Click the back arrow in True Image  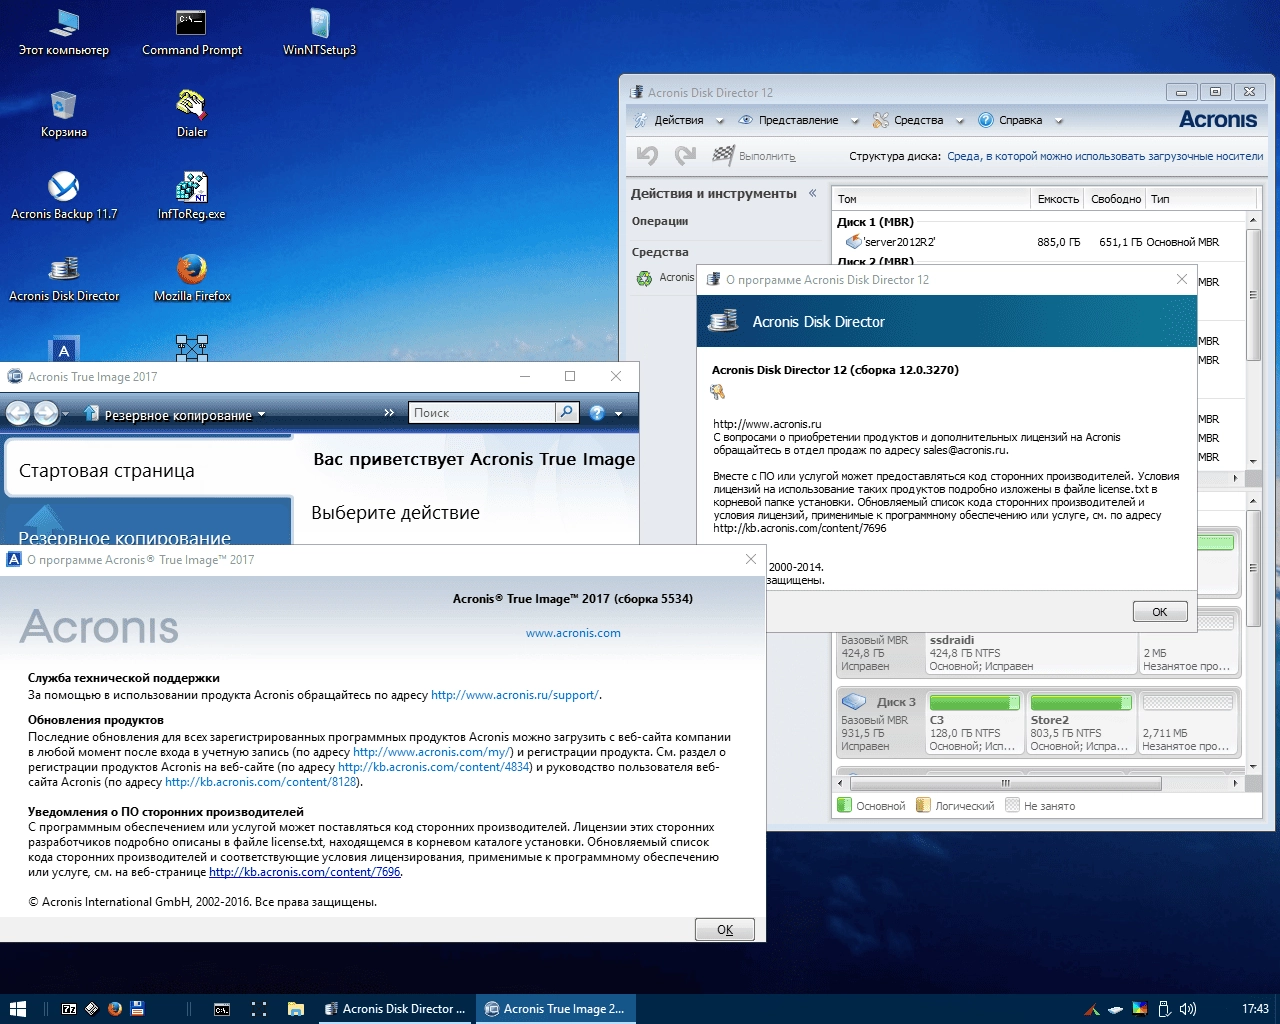(x=18, y=413)
